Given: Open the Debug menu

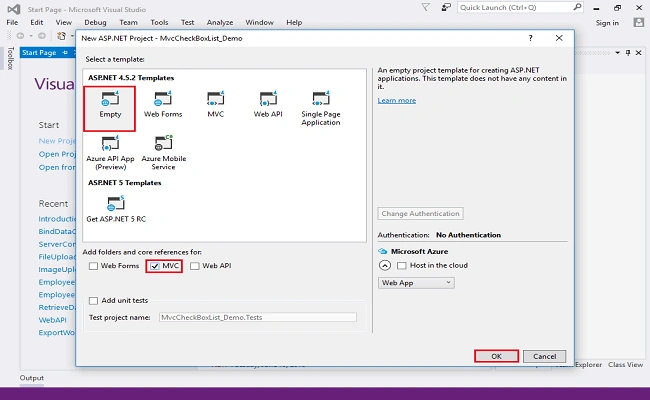Looking at the screenshot, I should [95, 22].
